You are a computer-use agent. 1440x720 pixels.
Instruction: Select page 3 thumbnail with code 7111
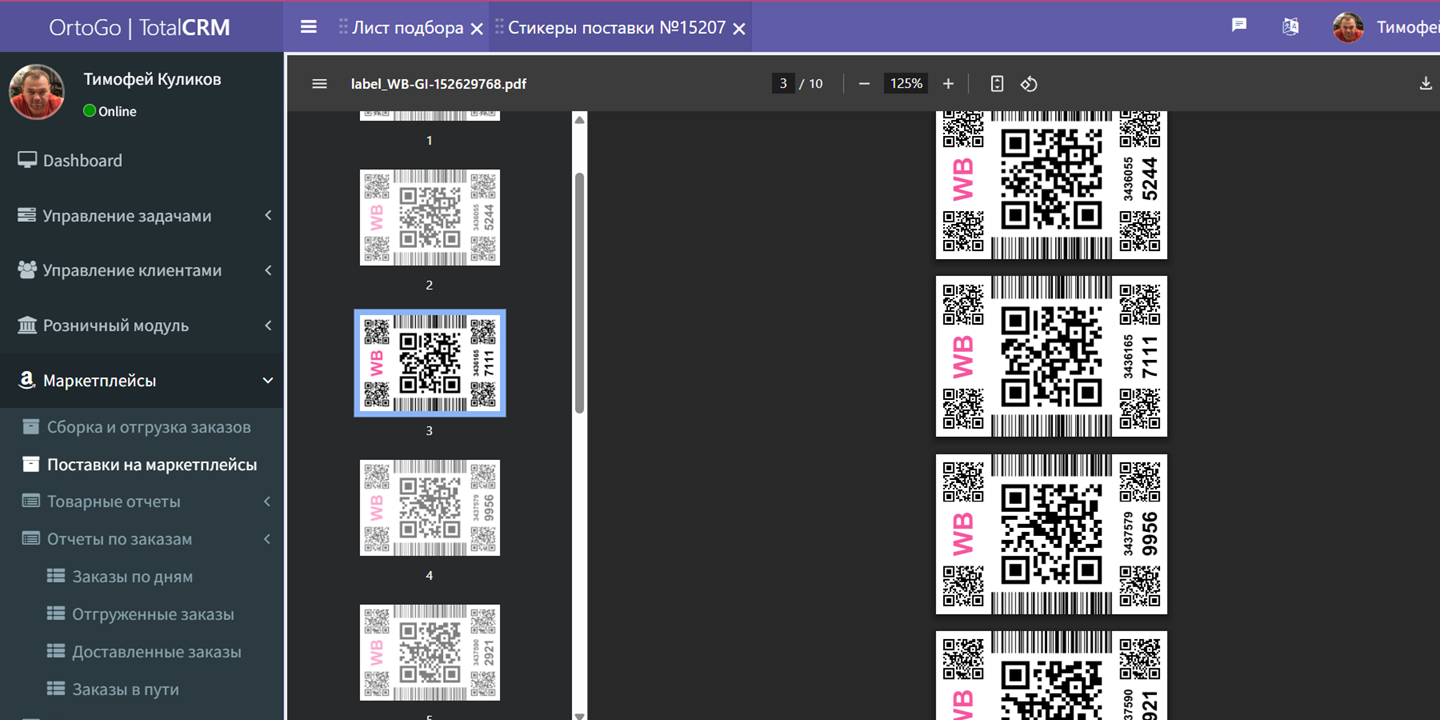pos(430,362)
